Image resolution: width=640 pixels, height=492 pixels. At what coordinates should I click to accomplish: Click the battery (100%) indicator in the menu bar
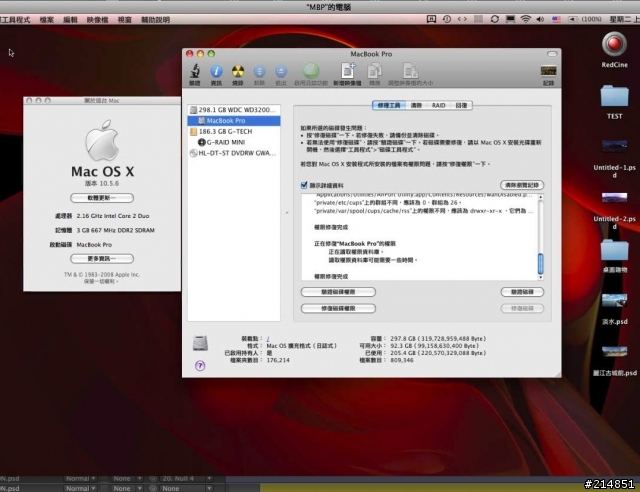(x=584, y=19)
